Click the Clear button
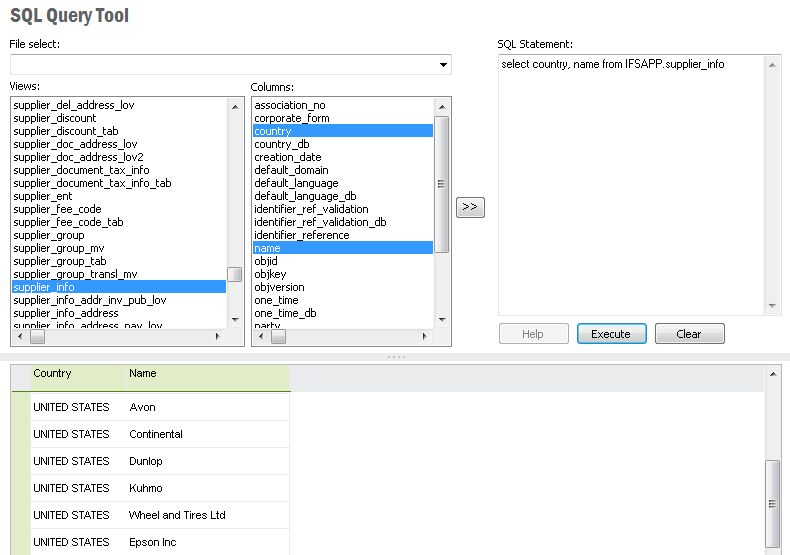The width and height of the screenshot is (790, 555). point(689,334)
